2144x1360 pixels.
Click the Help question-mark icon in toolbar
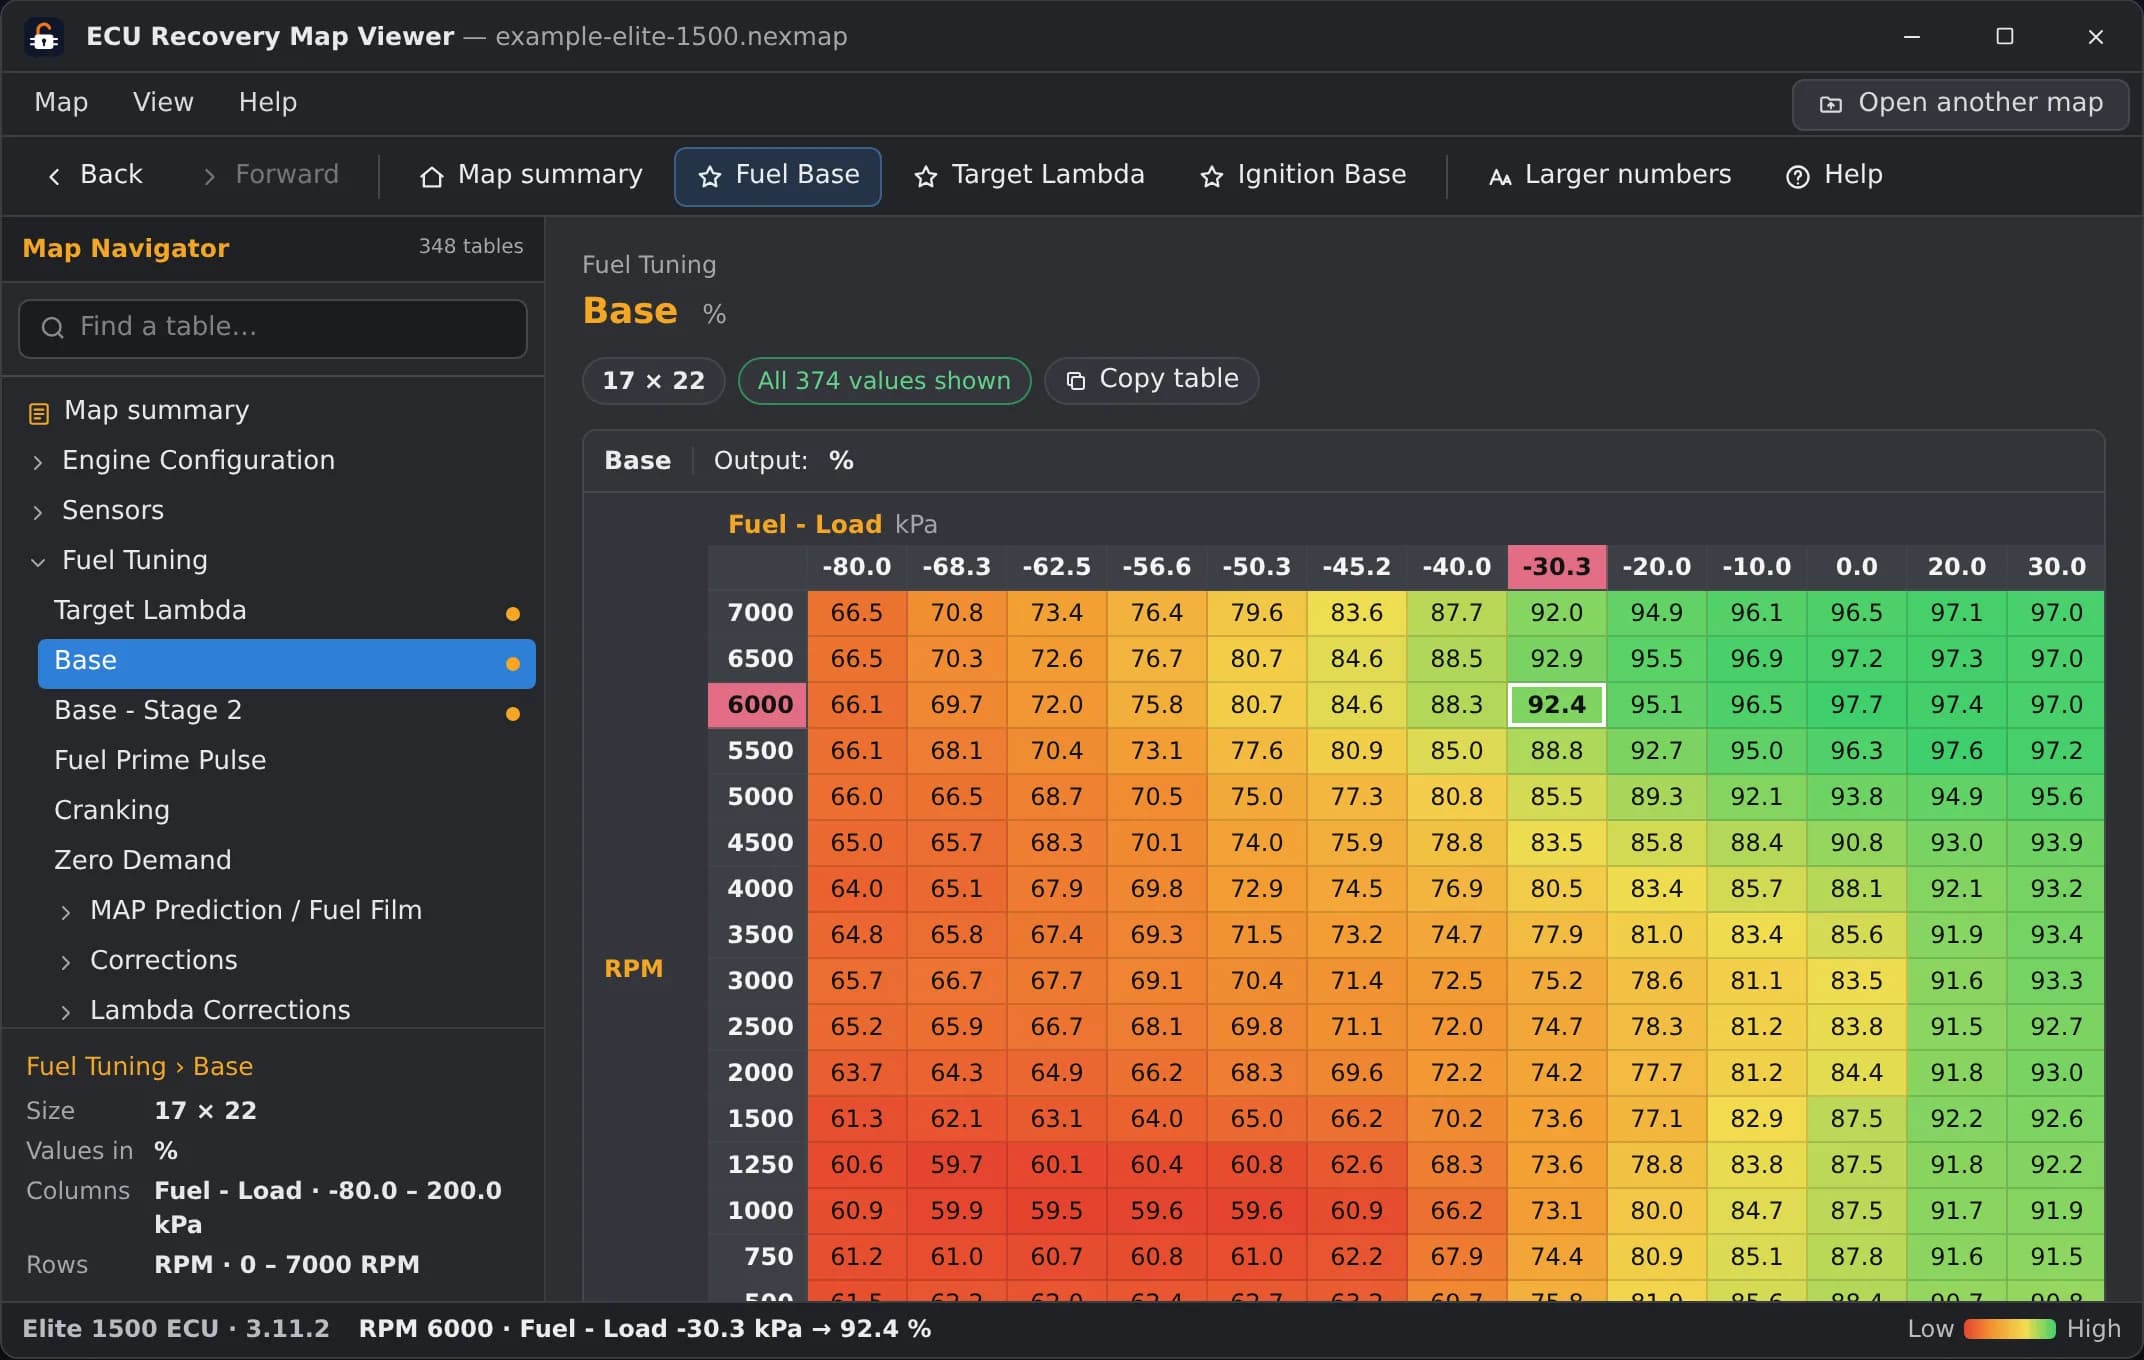point(1797,177)
